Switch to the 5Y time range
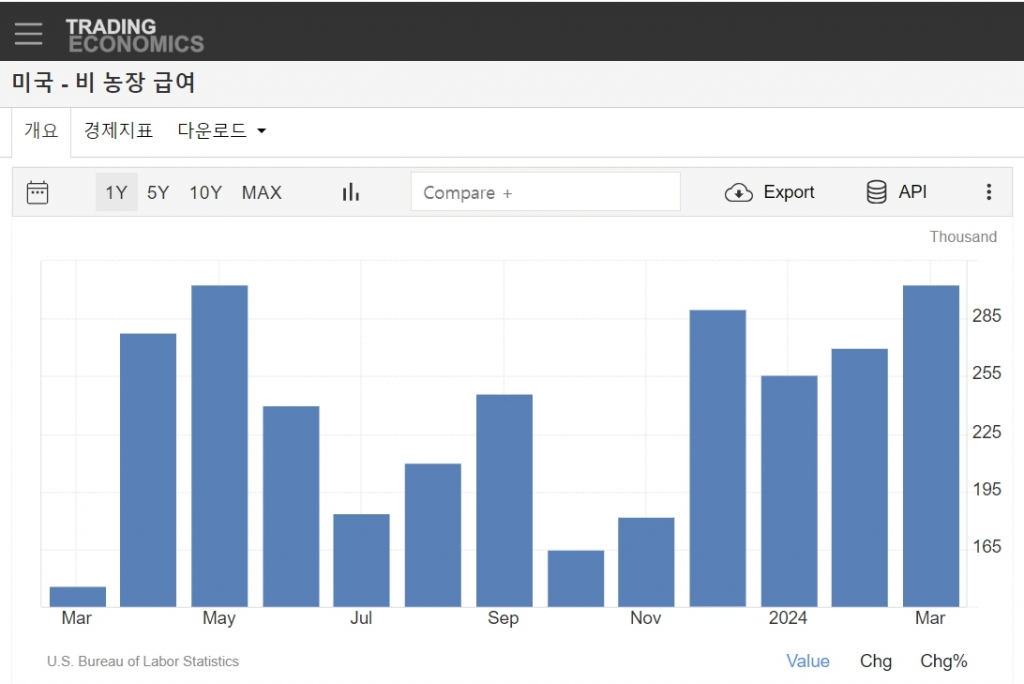 point(158,192)
